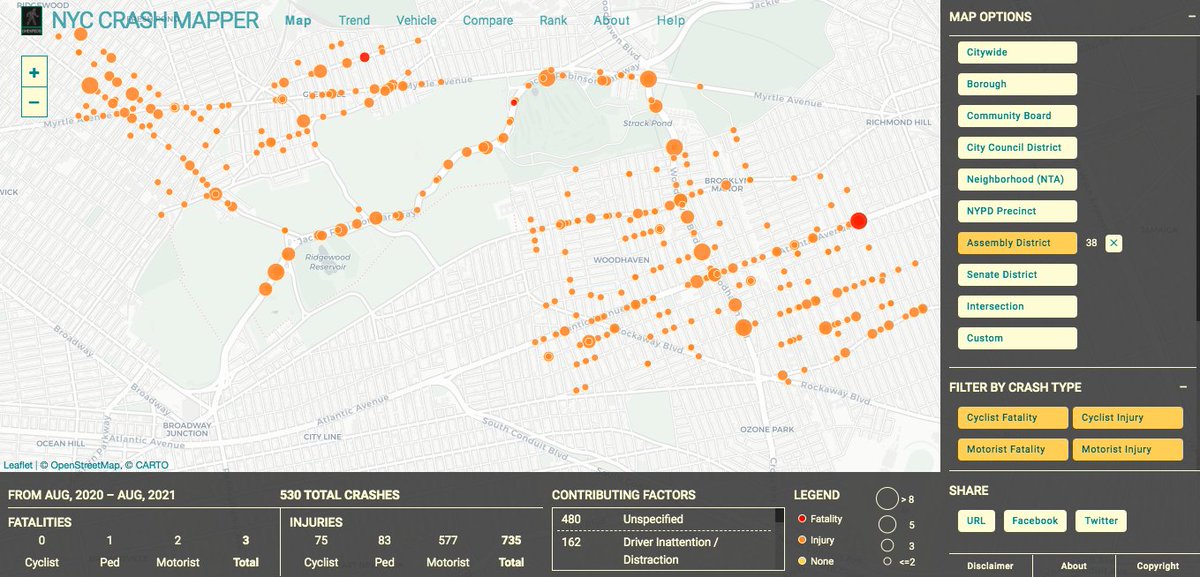
Task: Click the Fatality legend red dot
Action: click(802, 519)
